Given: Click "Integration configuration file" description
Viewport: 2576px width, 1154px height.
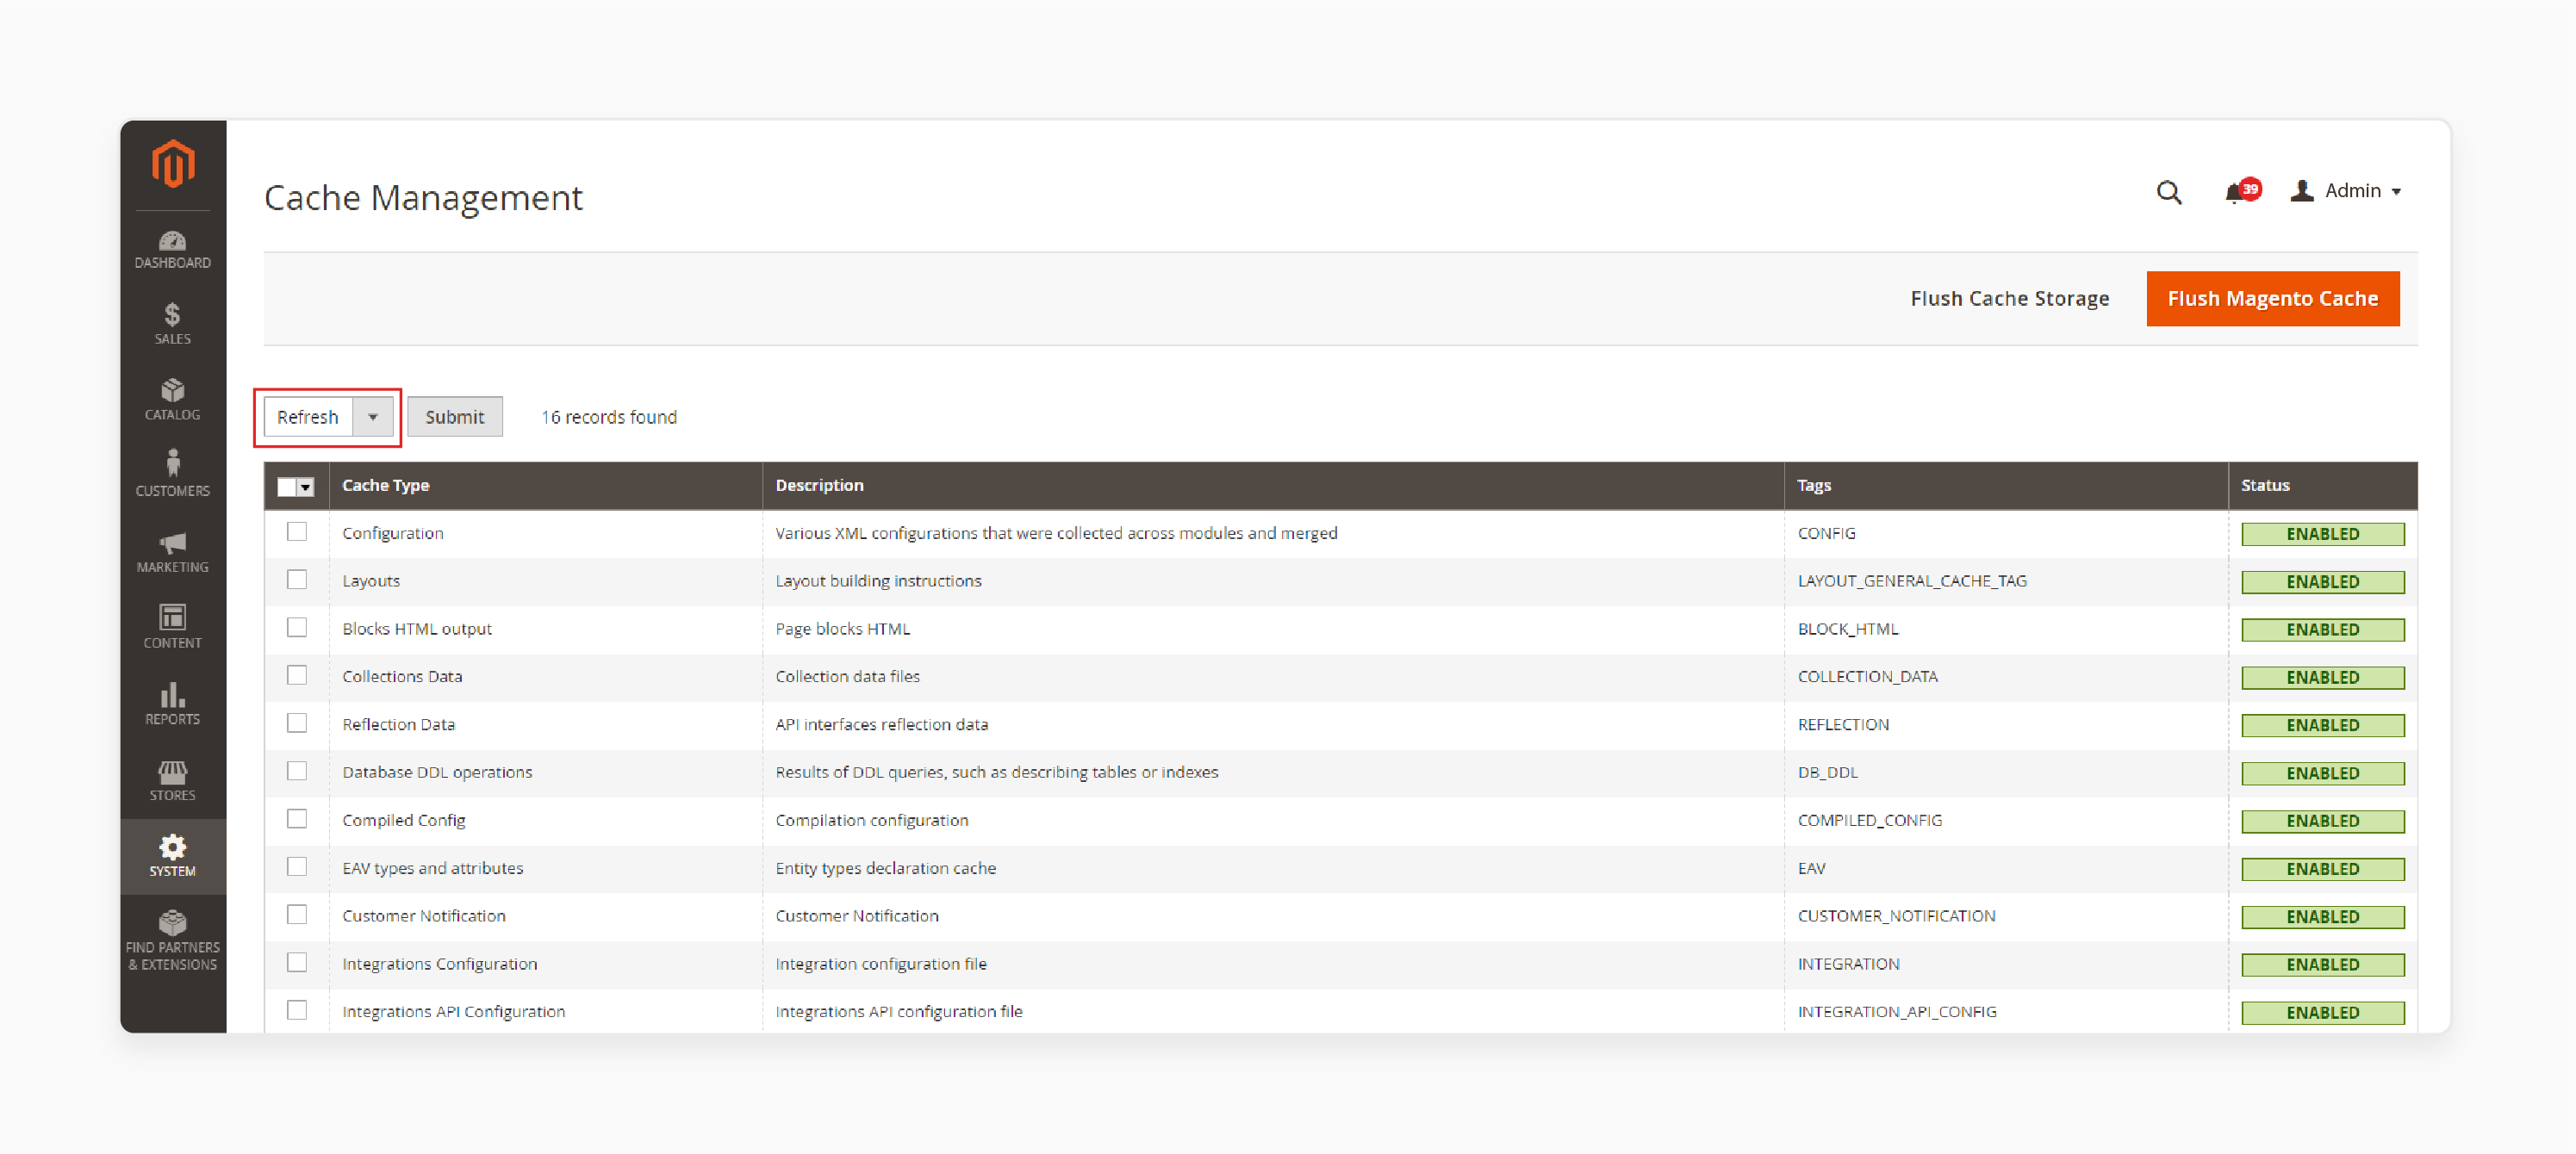Looking at the screenshot, I should [881, 964].
